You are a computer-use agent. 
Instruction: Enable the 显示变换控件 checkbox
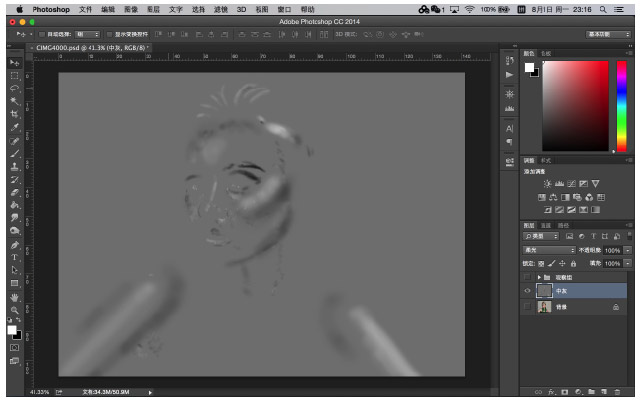coord(109,33)
